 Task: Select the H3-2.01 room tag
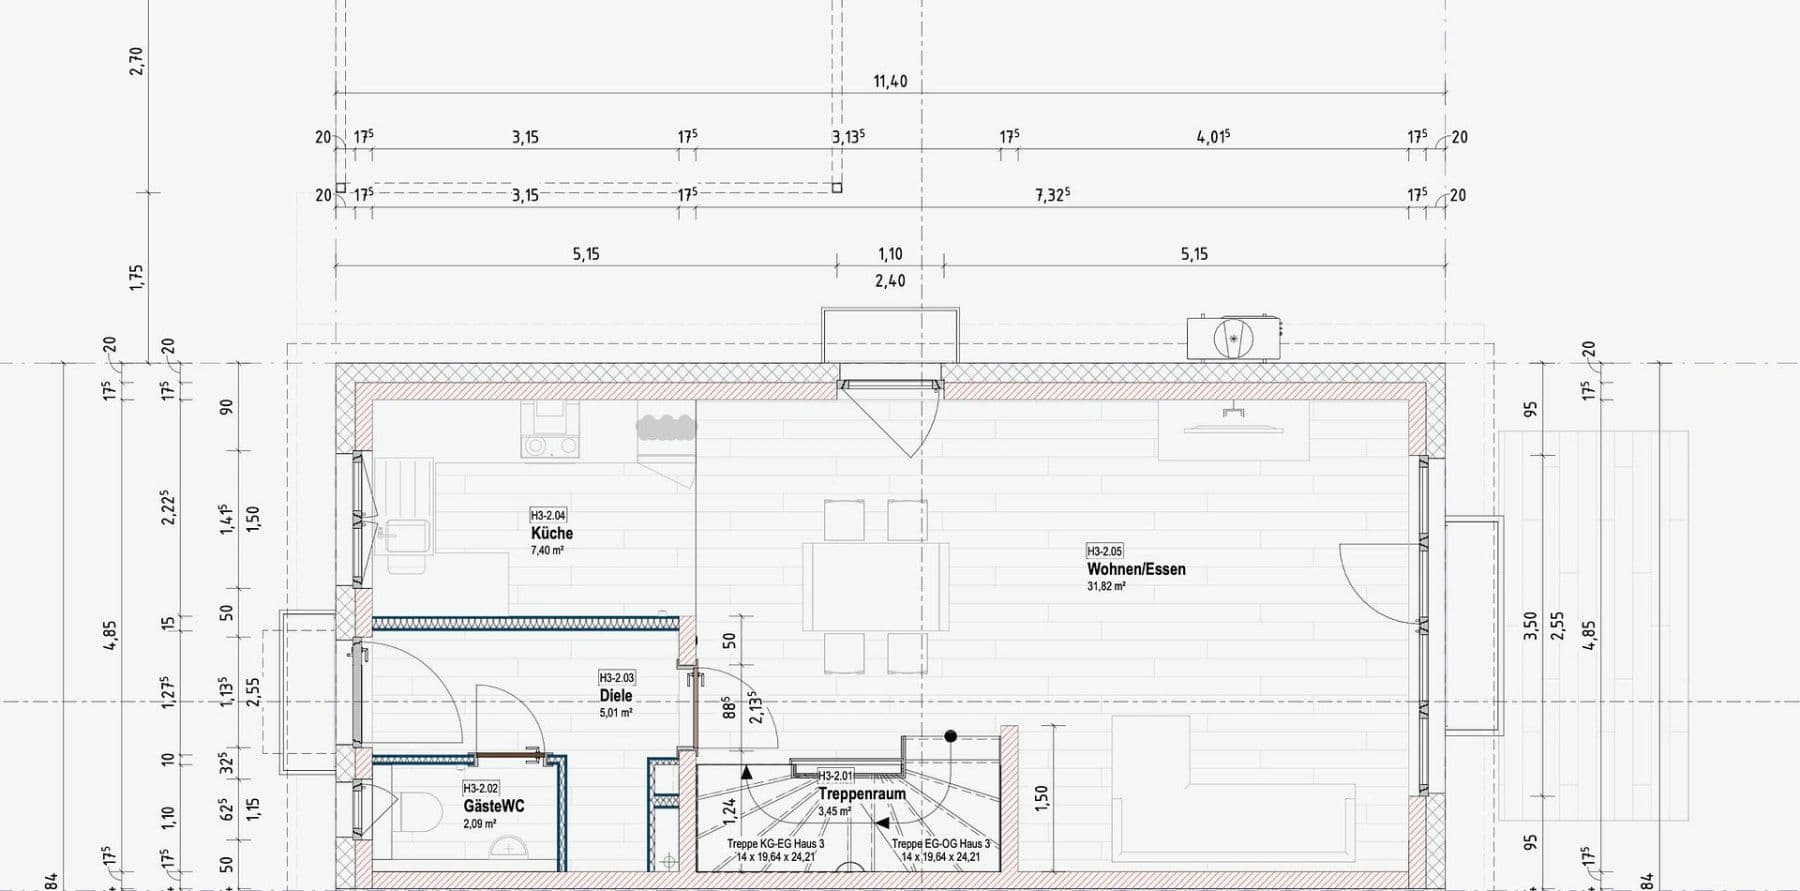coord(836,776)
